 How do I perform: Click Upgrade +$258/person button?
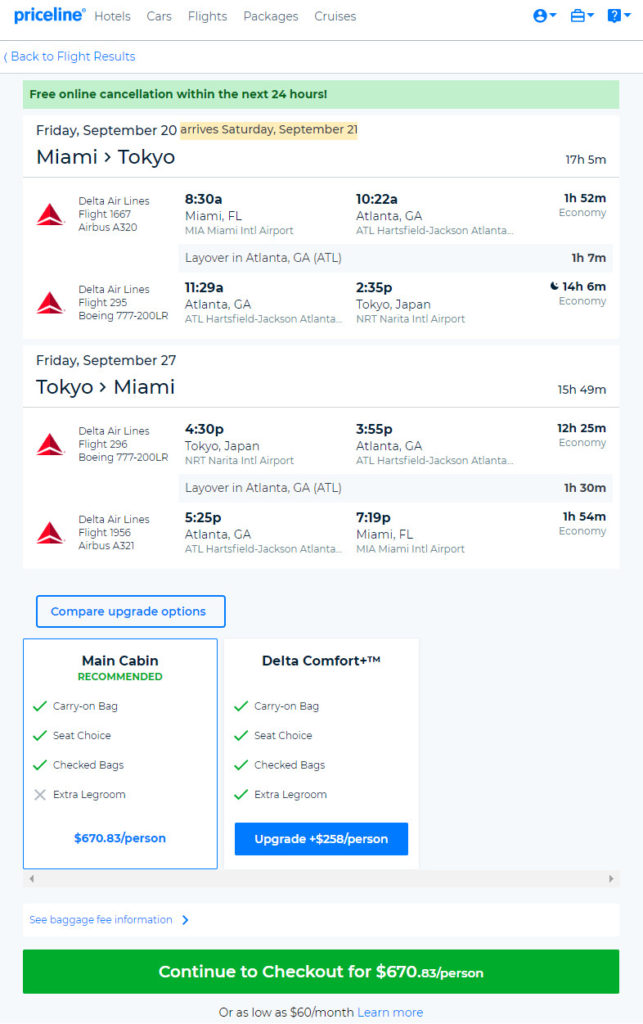321,839
